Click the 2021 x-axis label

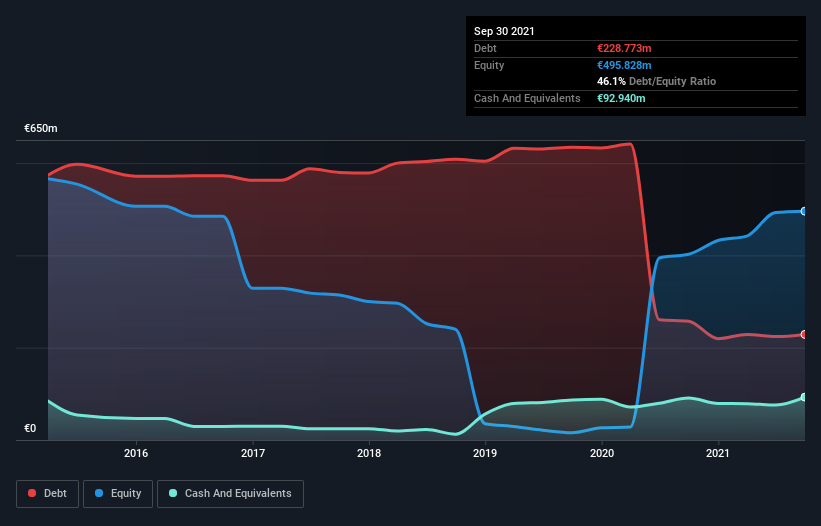click(x=718, y=453)
